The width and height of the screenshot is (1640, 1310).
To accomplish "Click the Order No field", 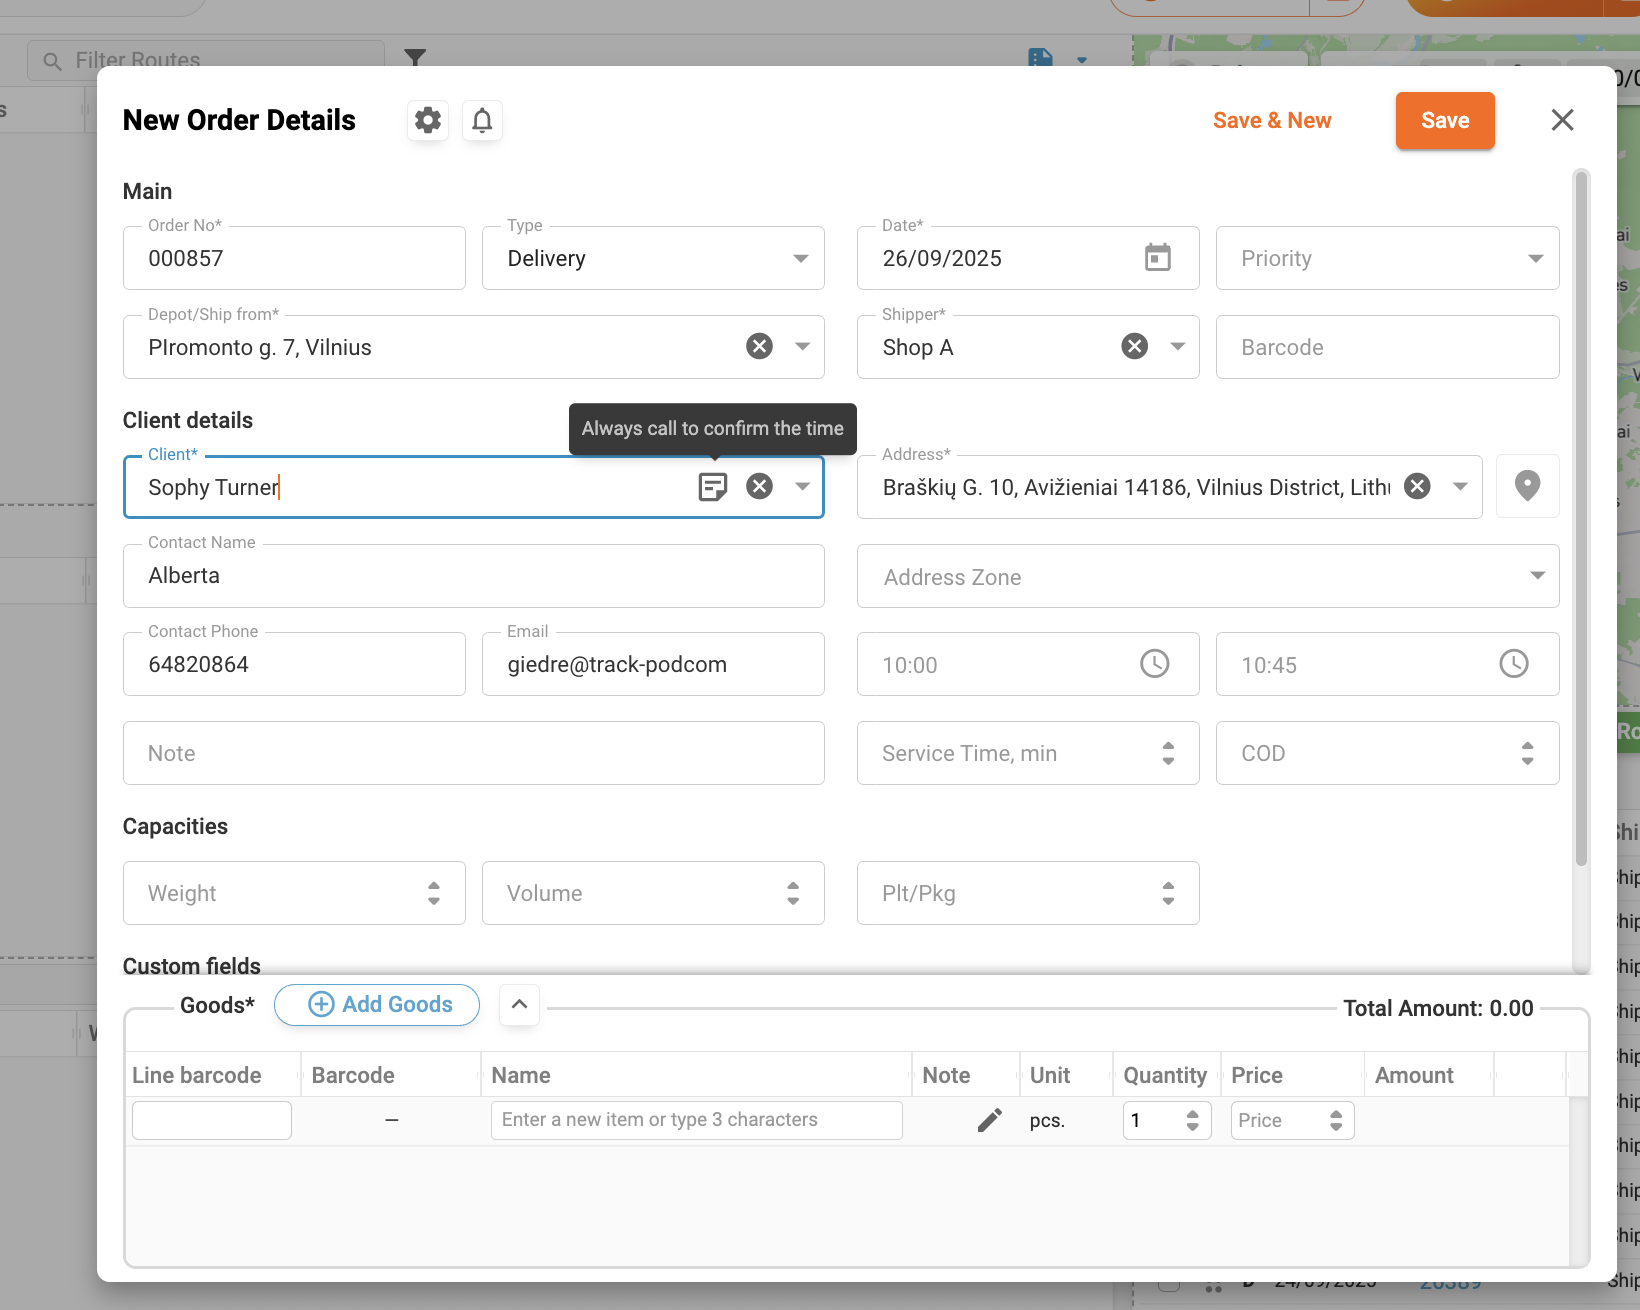I will tap(294, 258).
